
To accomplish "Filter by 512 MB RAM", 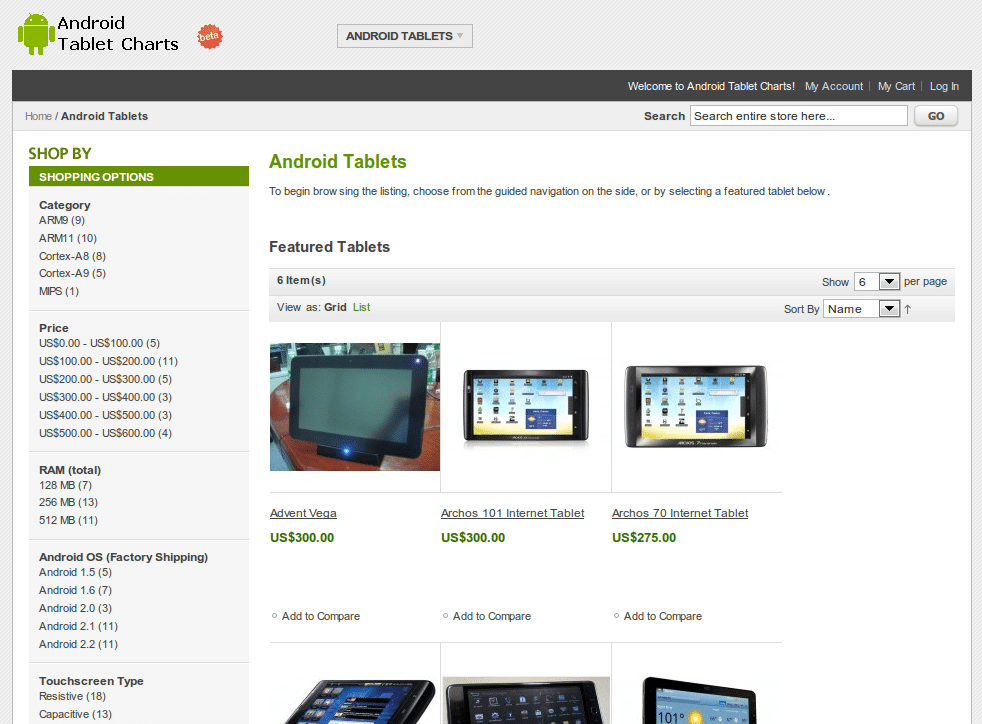I will tap(68, 520).
